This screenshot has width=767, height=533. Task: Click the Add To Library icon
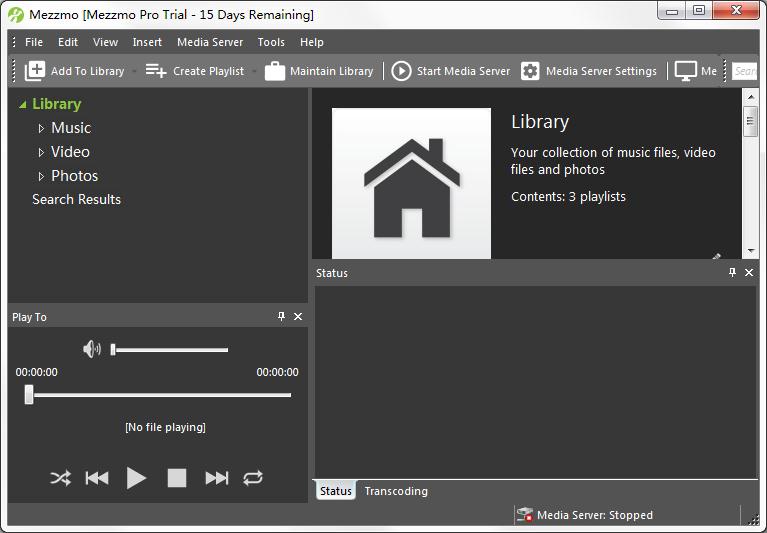[35, 71]
